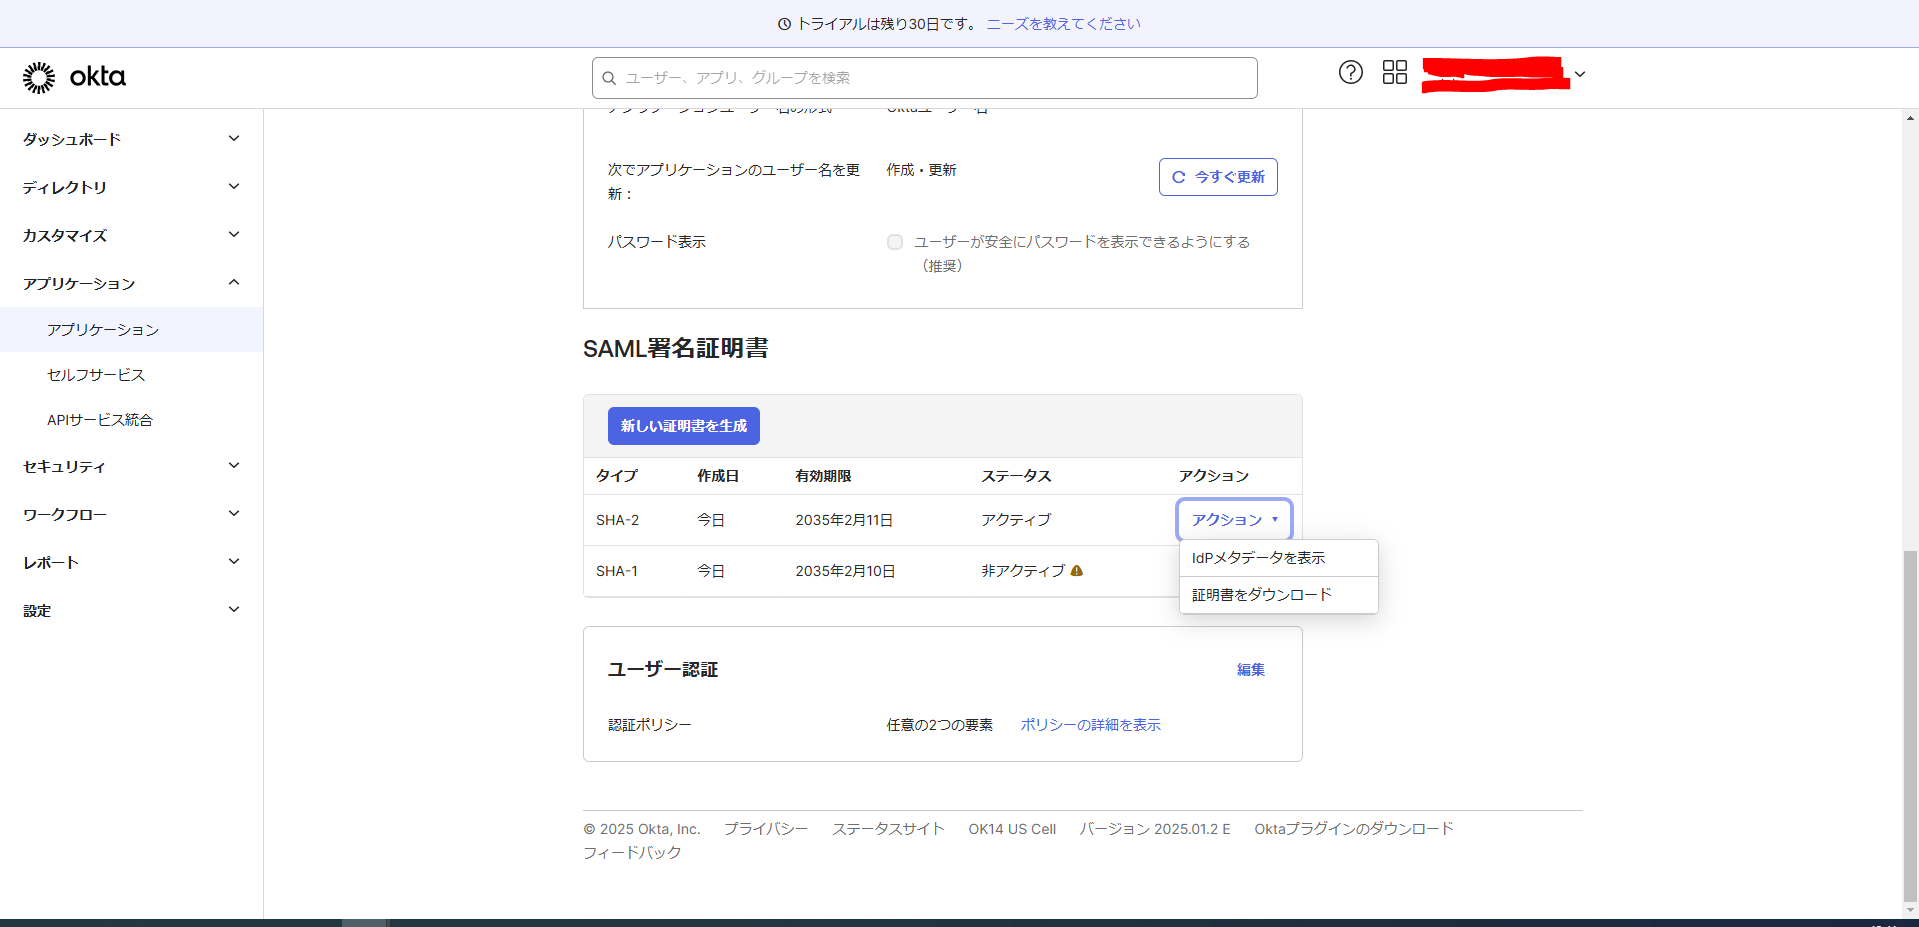Open the フィードバック footer link
Image resolution: width=1919 pixels, height=927 pixels.
(x=632, y=853)
